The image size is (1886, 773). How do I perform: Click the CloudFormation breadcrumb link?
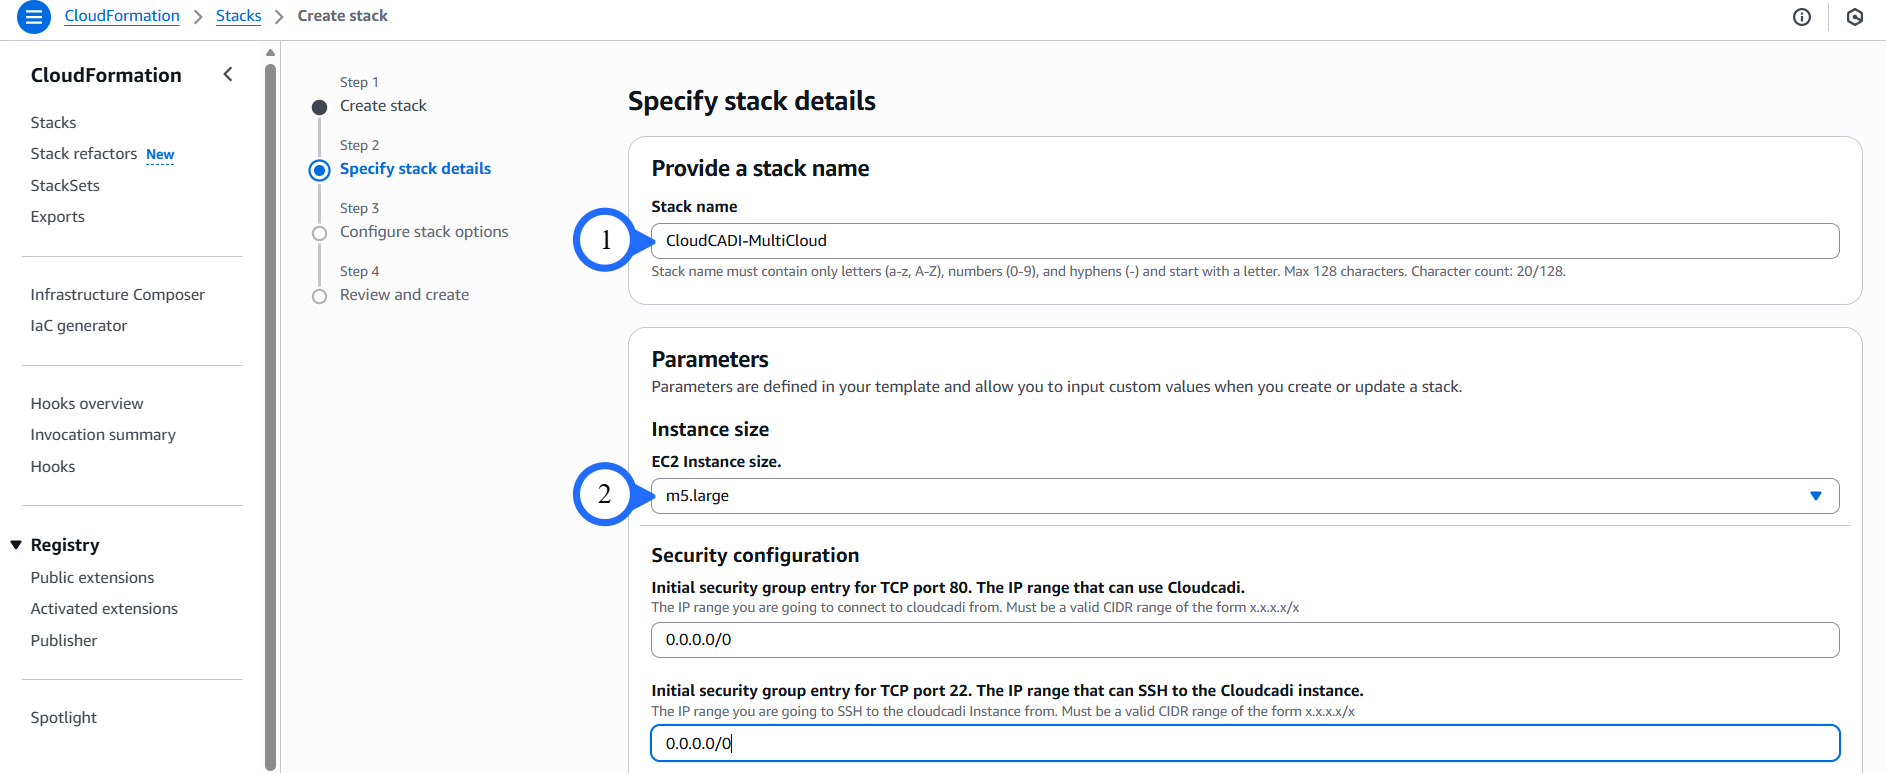click(122, 16)
